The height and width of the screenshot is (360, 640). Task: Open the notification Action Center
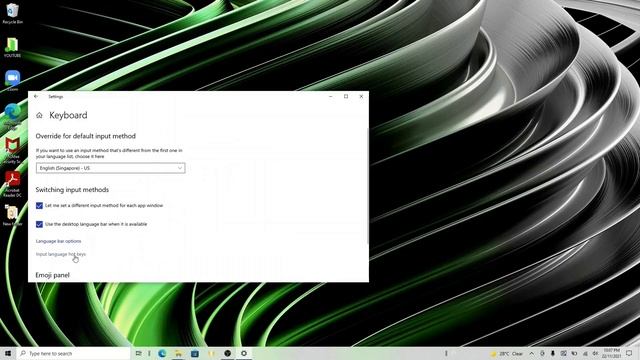click(x=629, y=353)
